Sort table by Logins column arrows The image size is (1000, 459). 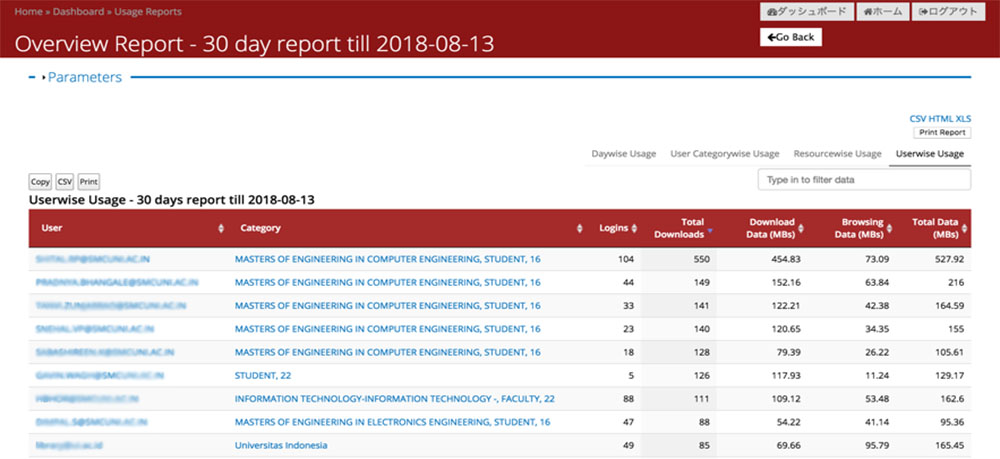[634, 228]
